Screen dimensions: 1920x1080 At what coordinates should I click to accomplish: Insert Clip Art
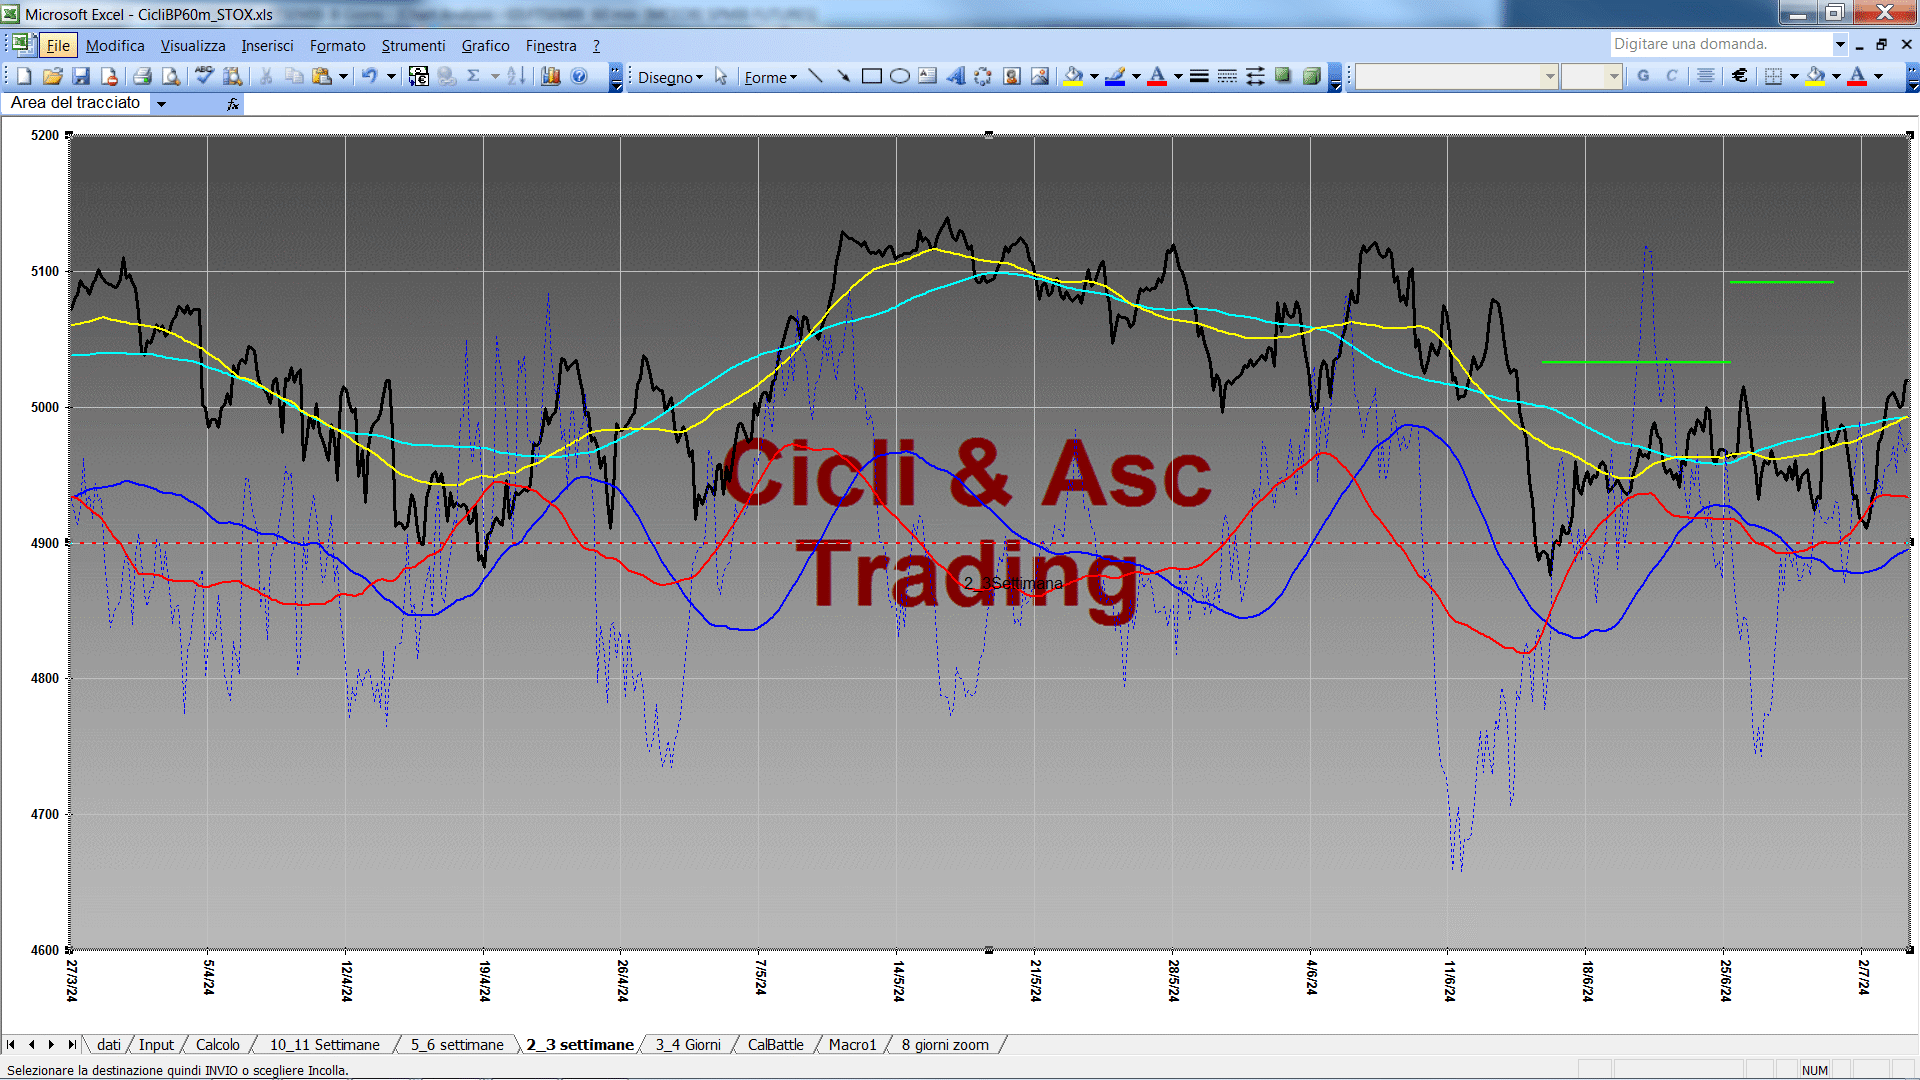pos(1012,77)
